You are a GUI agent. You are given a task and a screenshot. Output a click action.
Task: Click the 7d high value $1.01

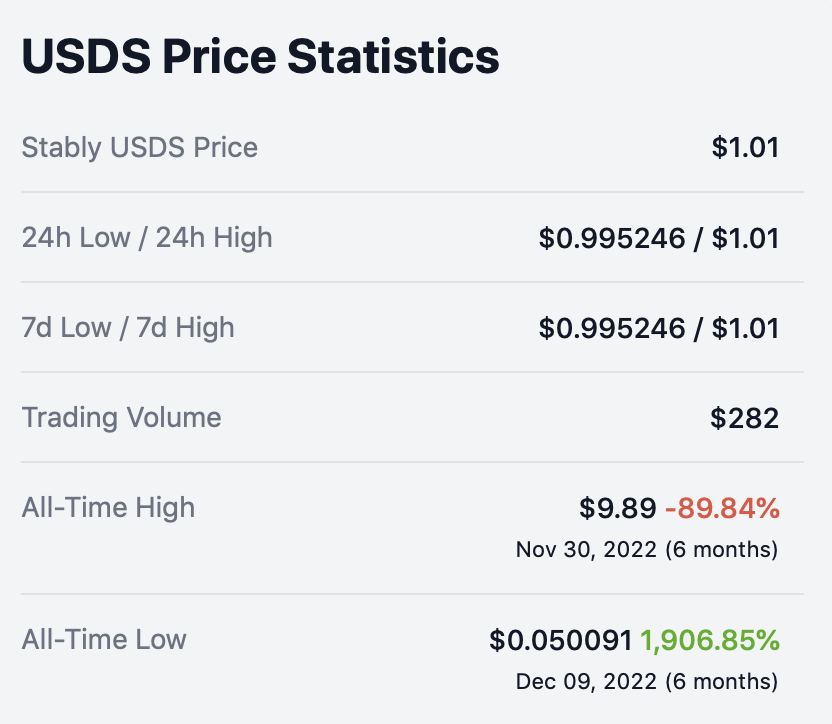coord(745,328)
